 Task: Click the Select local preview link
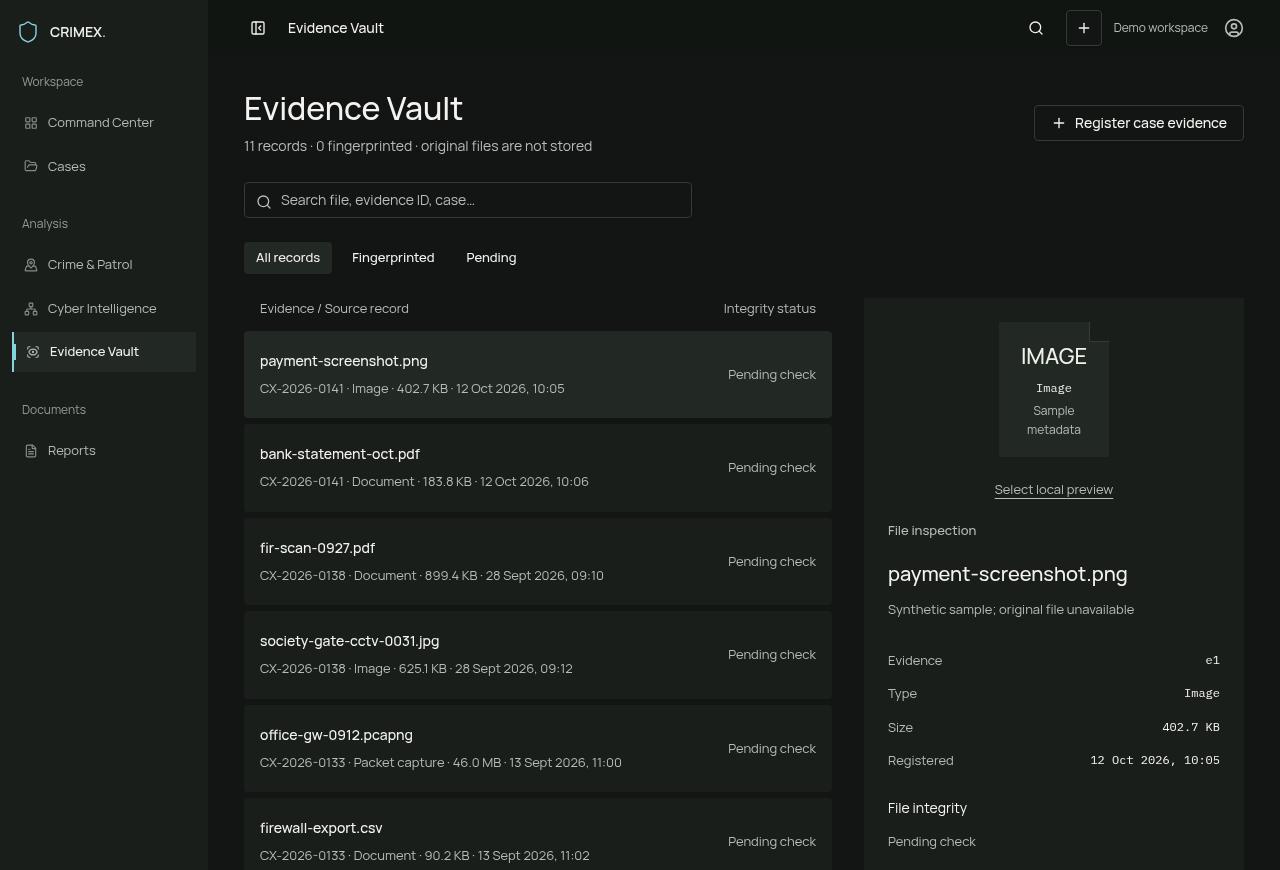point(1054,490)
